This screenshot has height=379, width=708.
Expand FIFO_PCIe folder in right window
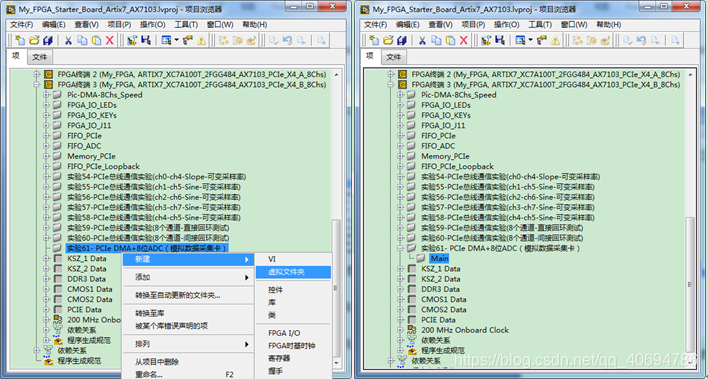click(x=400, y=136)
